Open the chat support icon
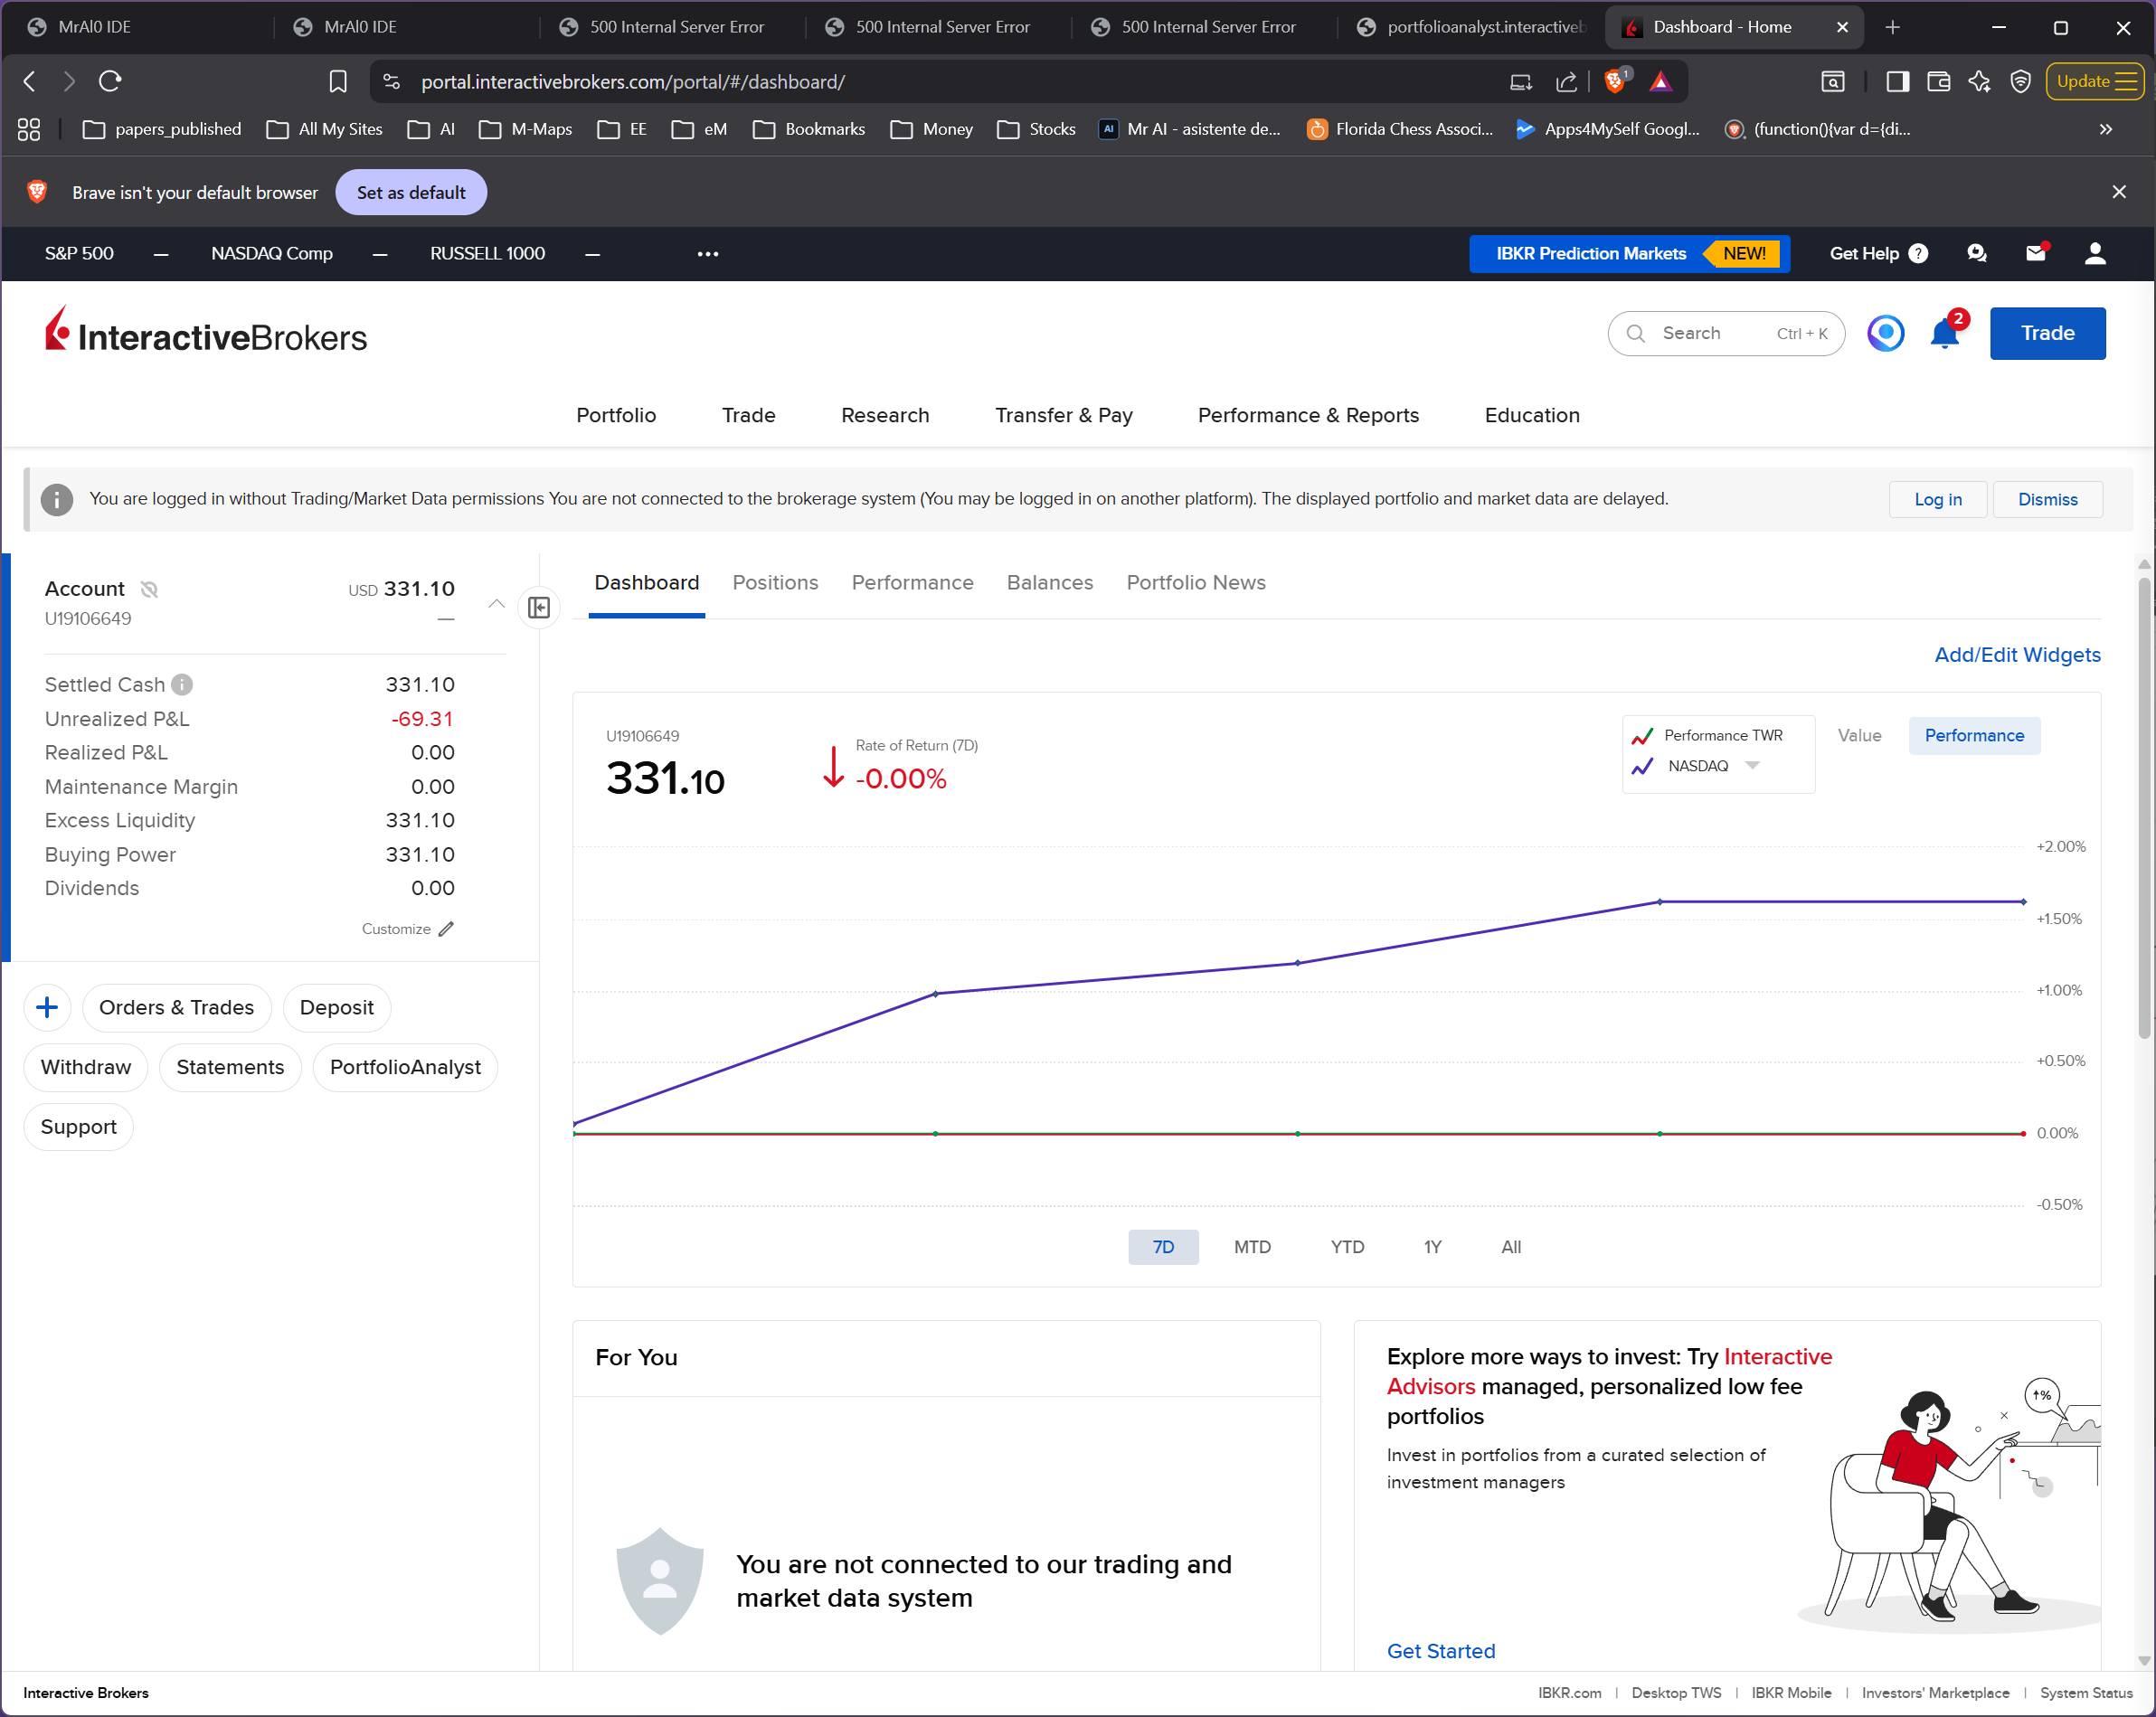This screenshot has width=2156, height=1717. (1976, 253)
